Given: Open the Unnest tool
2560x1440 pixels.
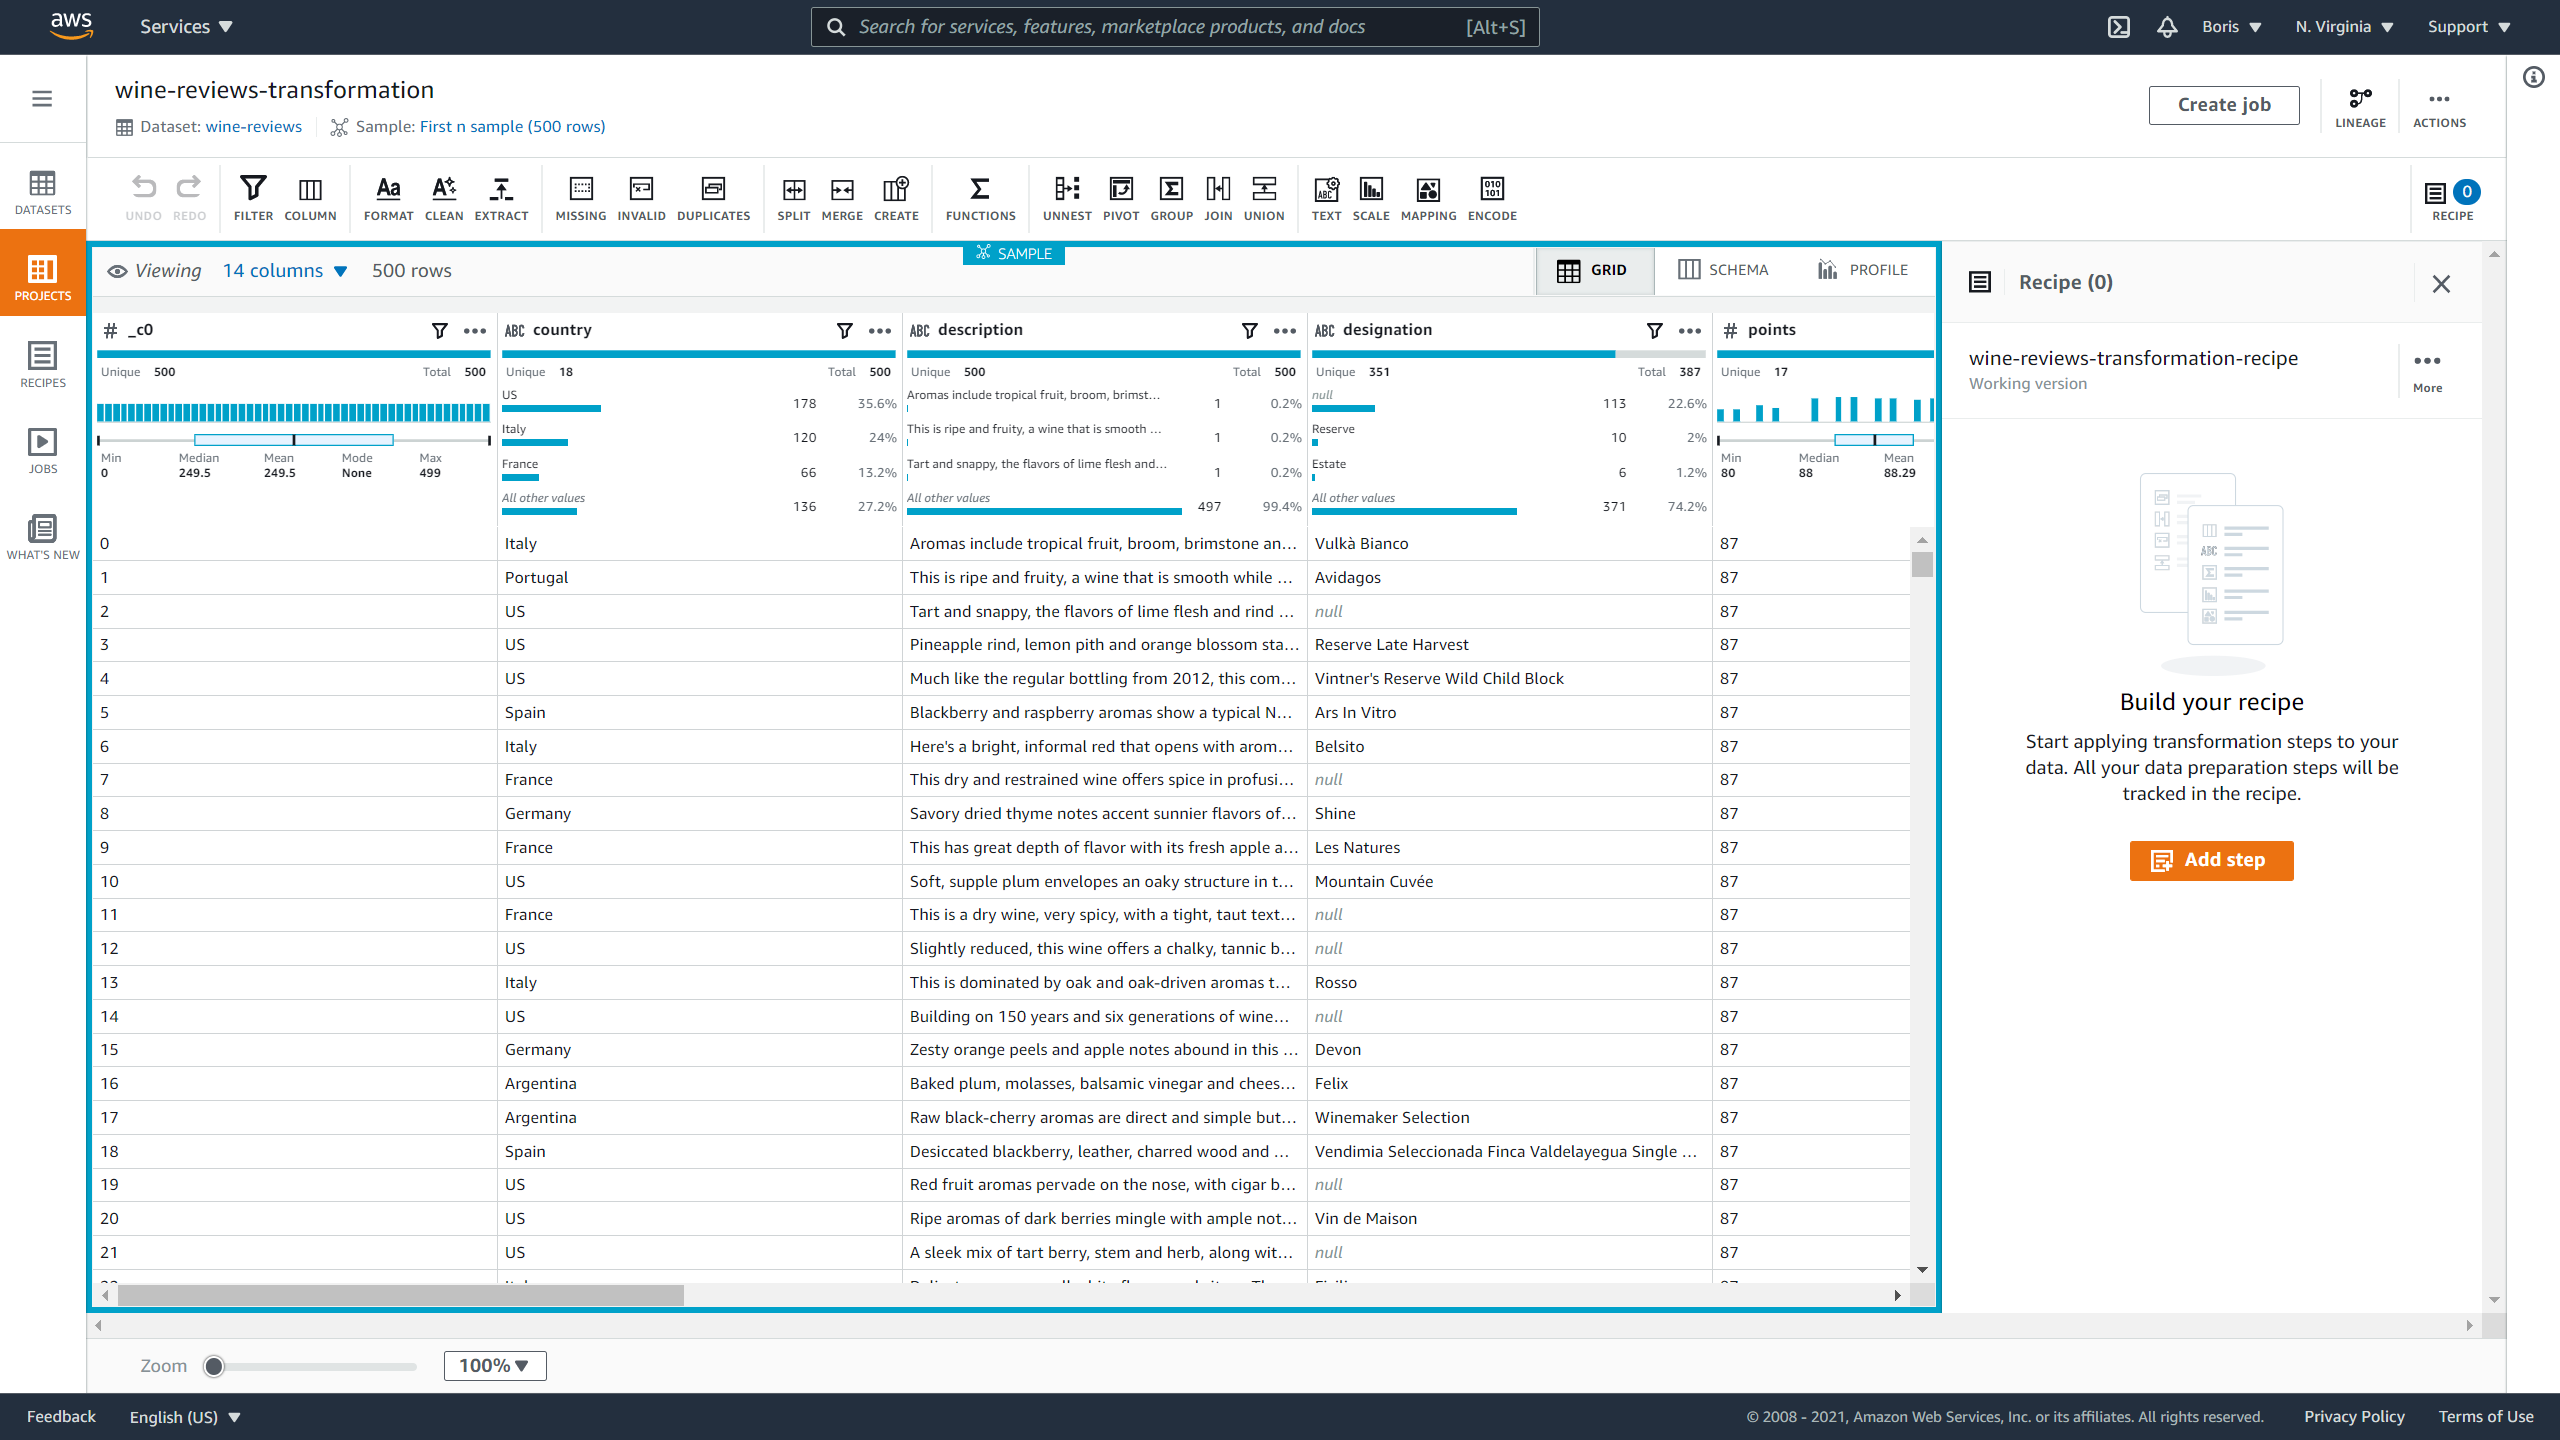Looking at the screenshot, I should [1067, 198].
